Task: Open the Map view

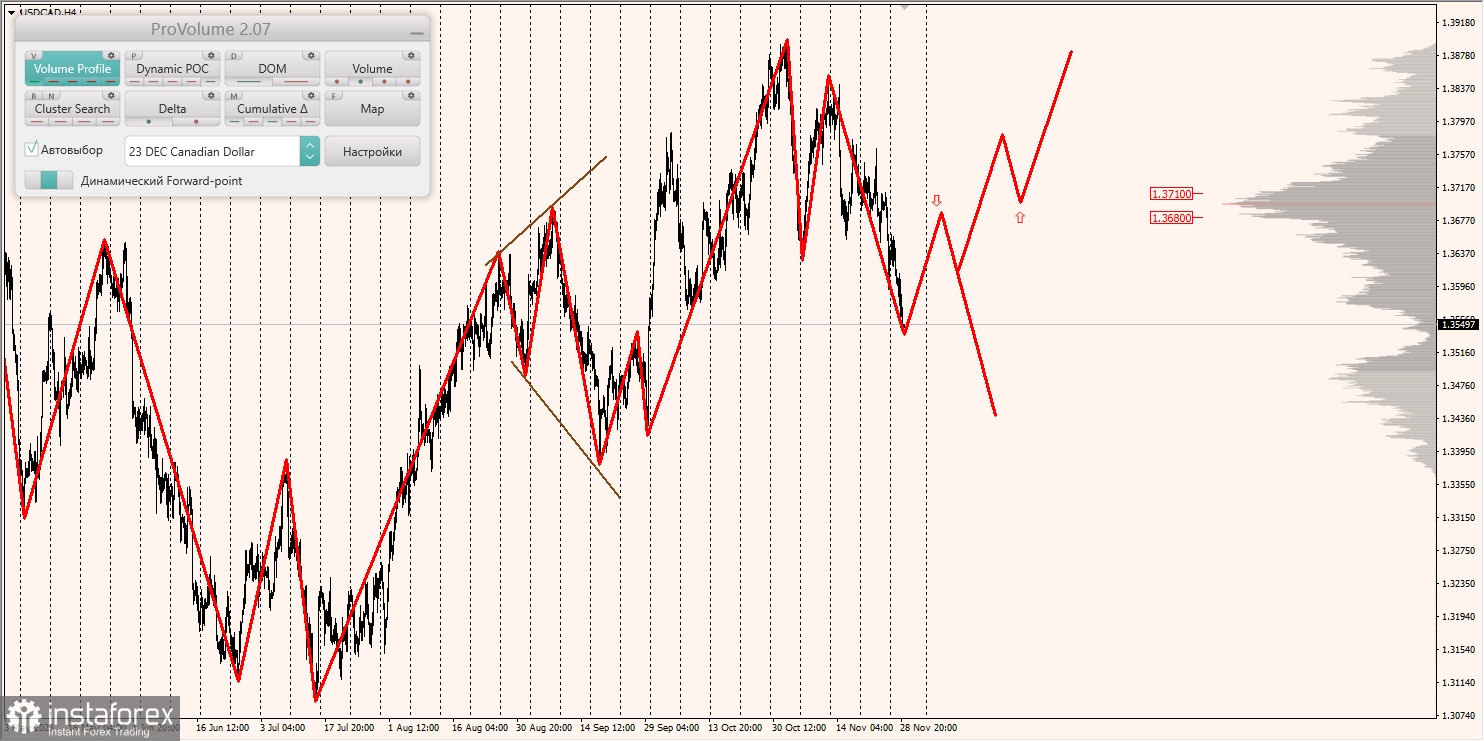Action: pyautogui.click(x=372, y=108)
